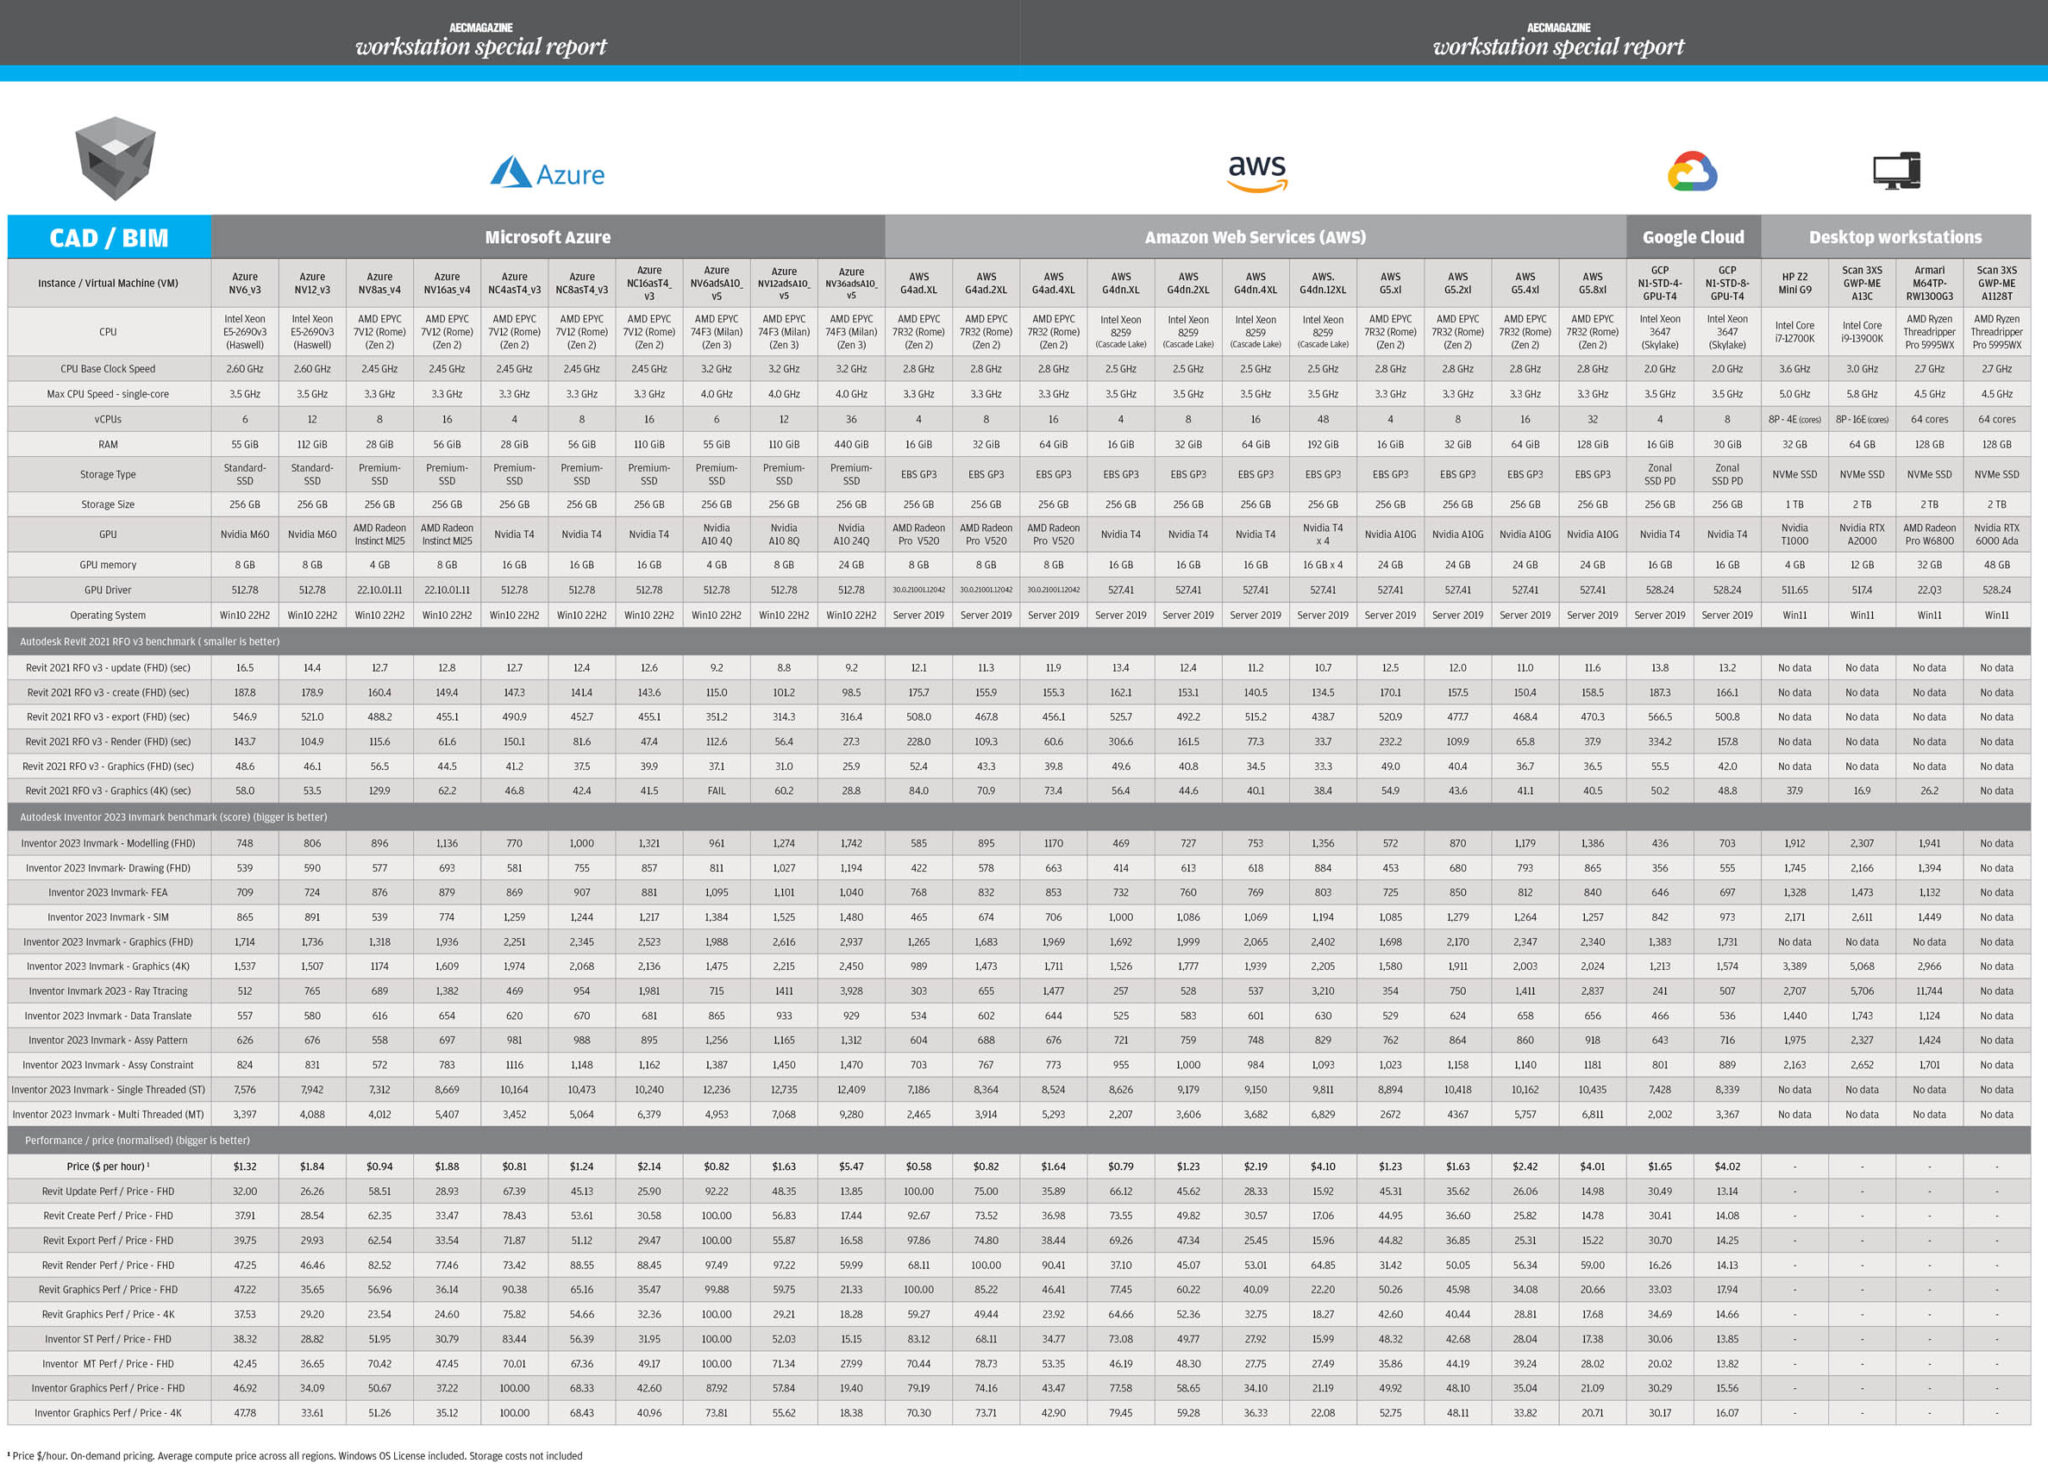Click the desktop workstation monitor icon

click(1898, 170)
